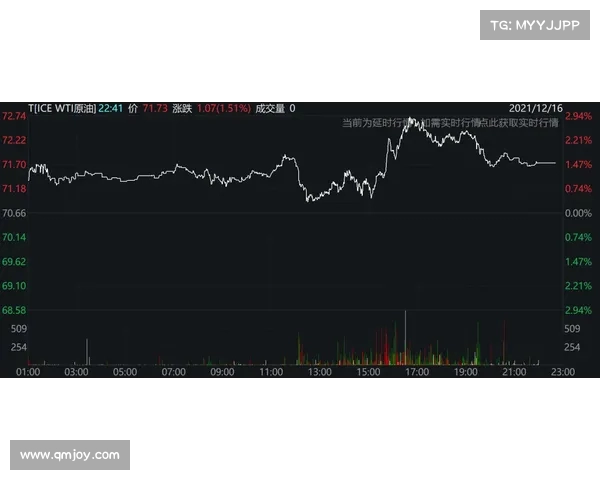The height and width of the screenshot is (480, 600).
Task: Click the TG: MYYJJPP watermark badge
Action: [x=535, y=25]
